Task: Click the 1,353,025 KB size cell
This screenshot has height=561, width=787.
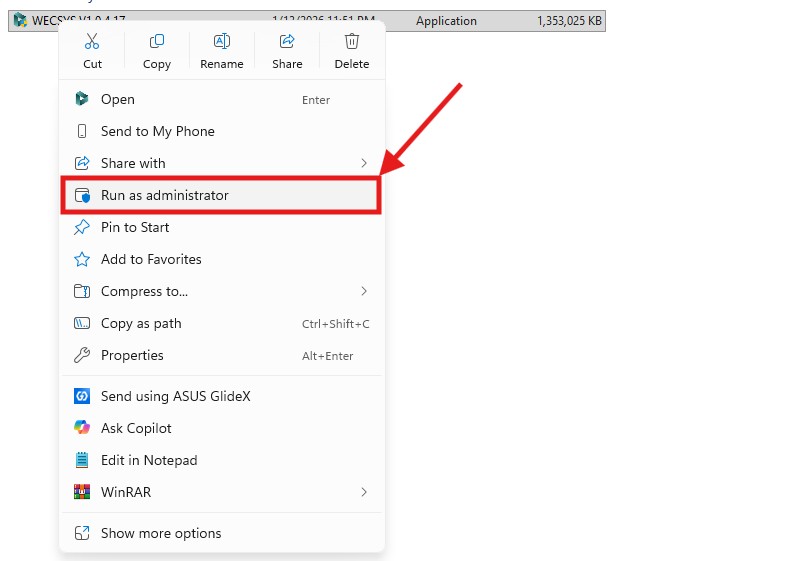Action: point(569,21)
